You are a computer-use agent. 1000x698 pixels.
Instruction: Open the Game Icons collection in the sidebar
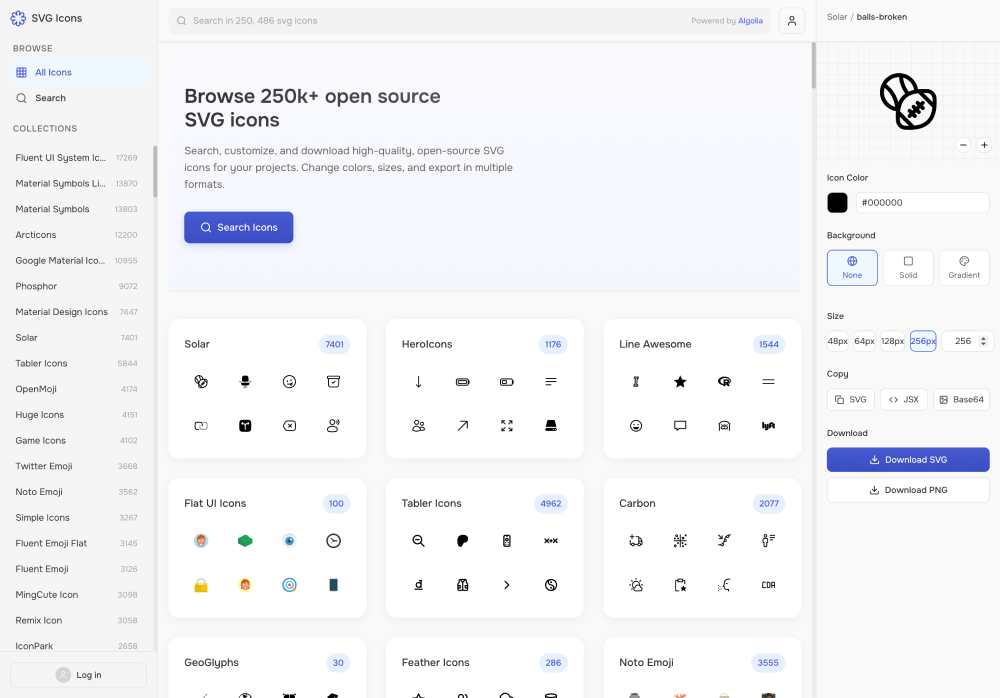[77, 441]
